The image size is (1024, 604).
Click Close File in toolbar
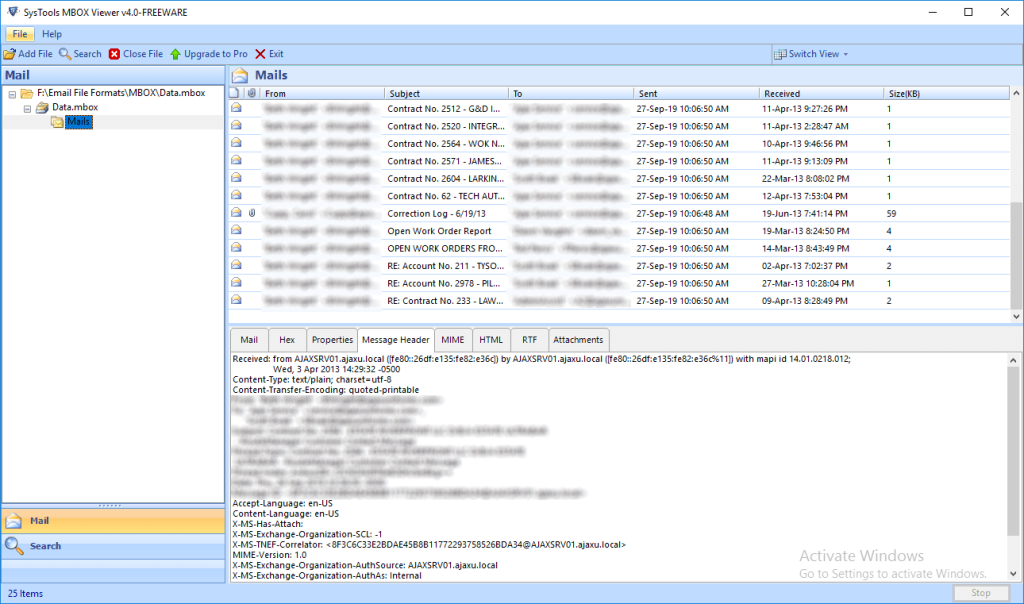click(136, 54)
